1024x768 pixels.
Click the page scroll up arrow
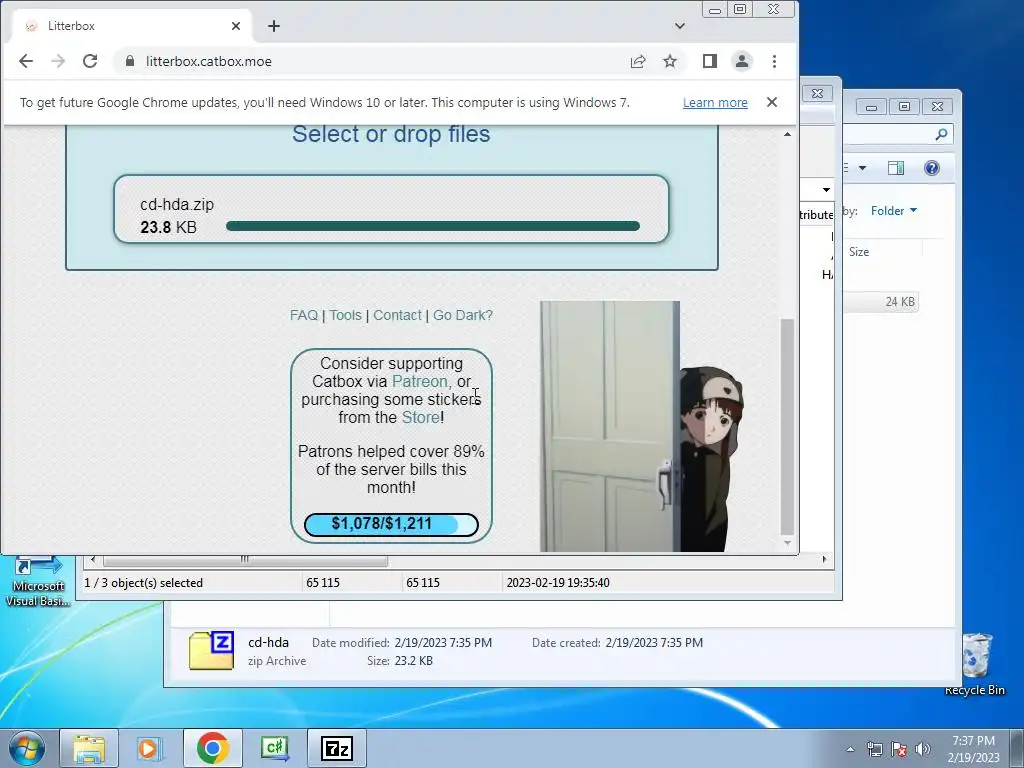788,134
